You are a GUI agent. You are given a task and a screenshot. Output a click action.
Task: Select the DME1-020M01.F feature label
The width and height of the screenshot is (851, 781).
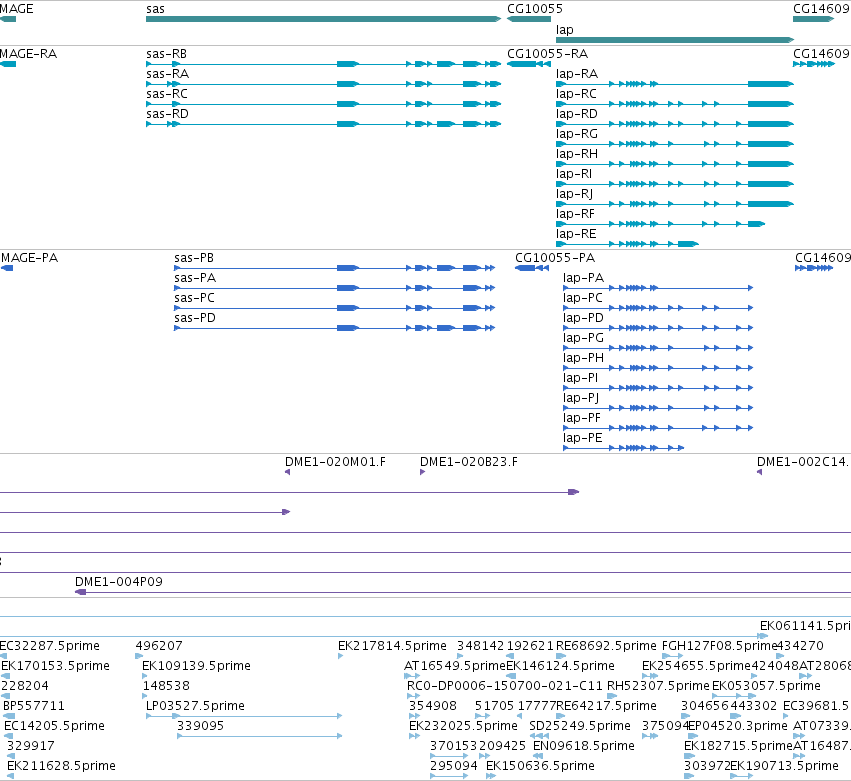tap(335, 462)
